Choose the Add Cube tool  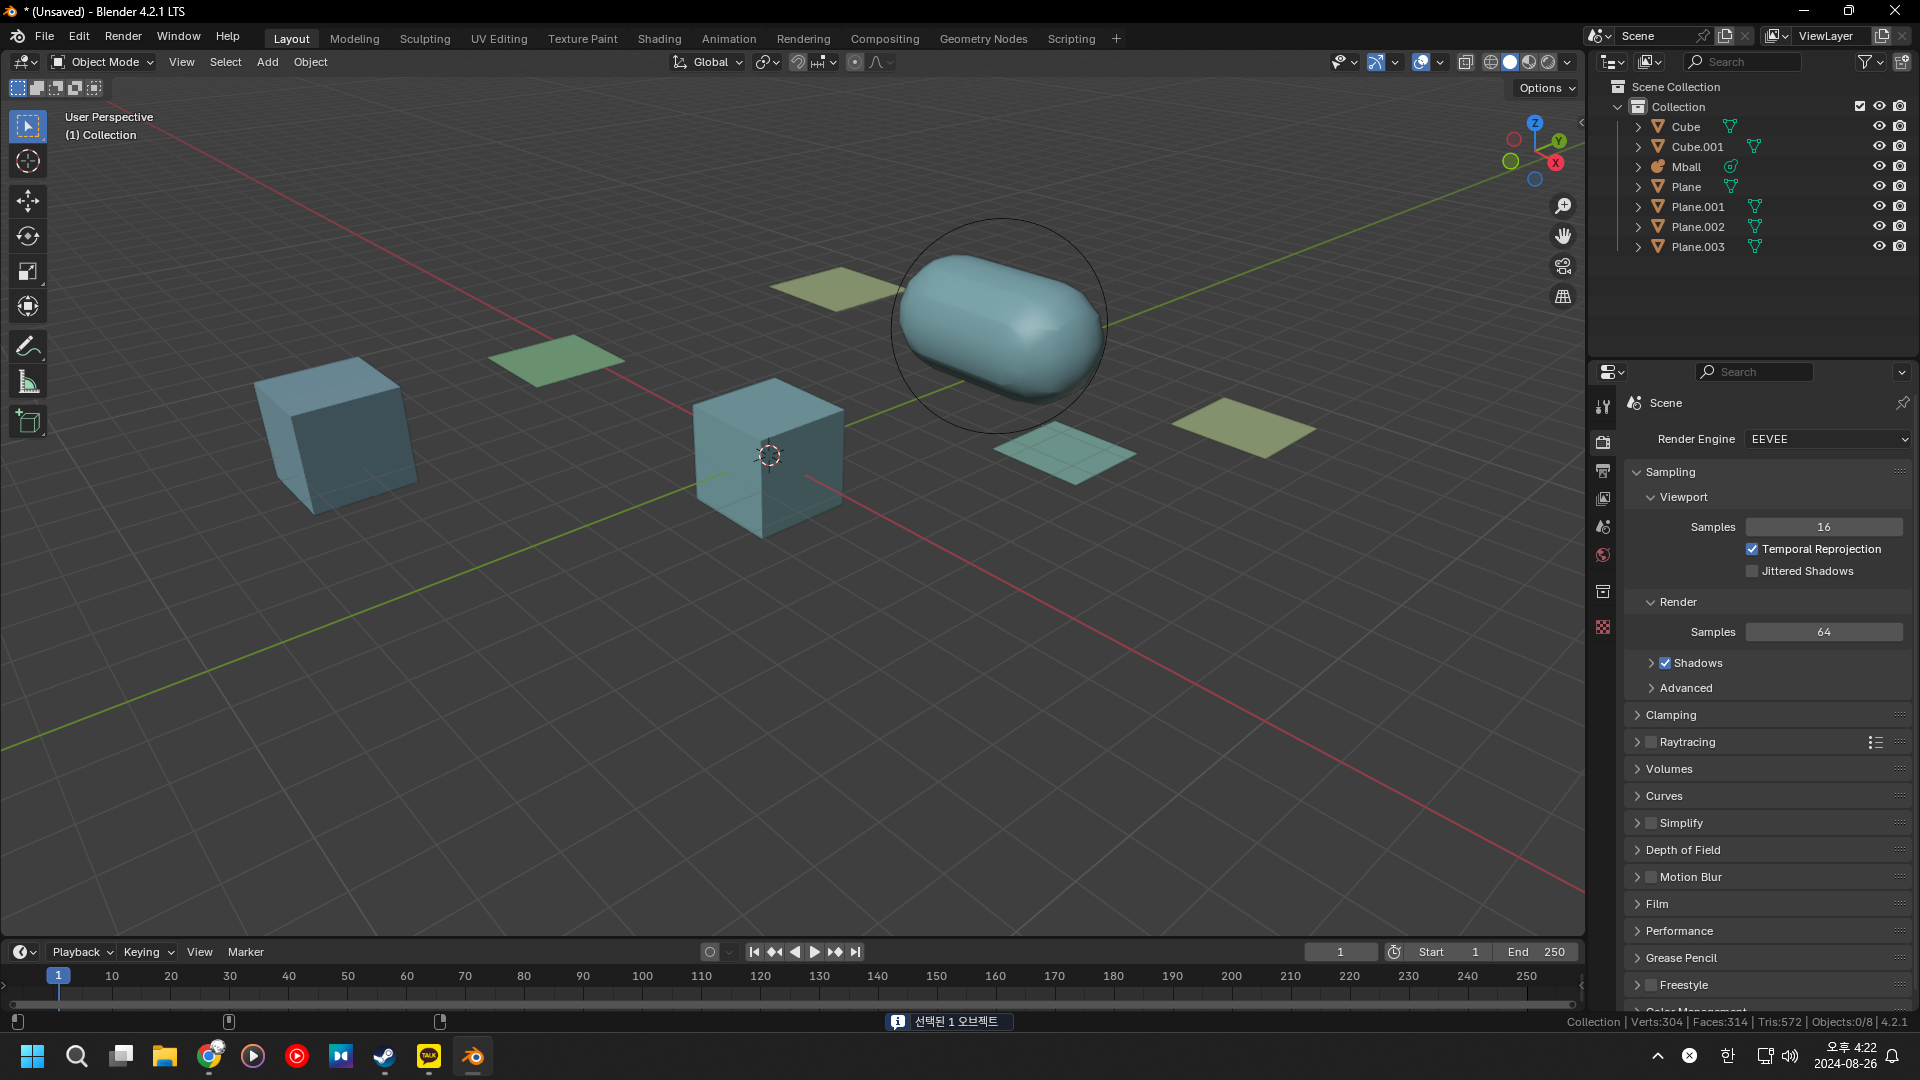(28, 422)
